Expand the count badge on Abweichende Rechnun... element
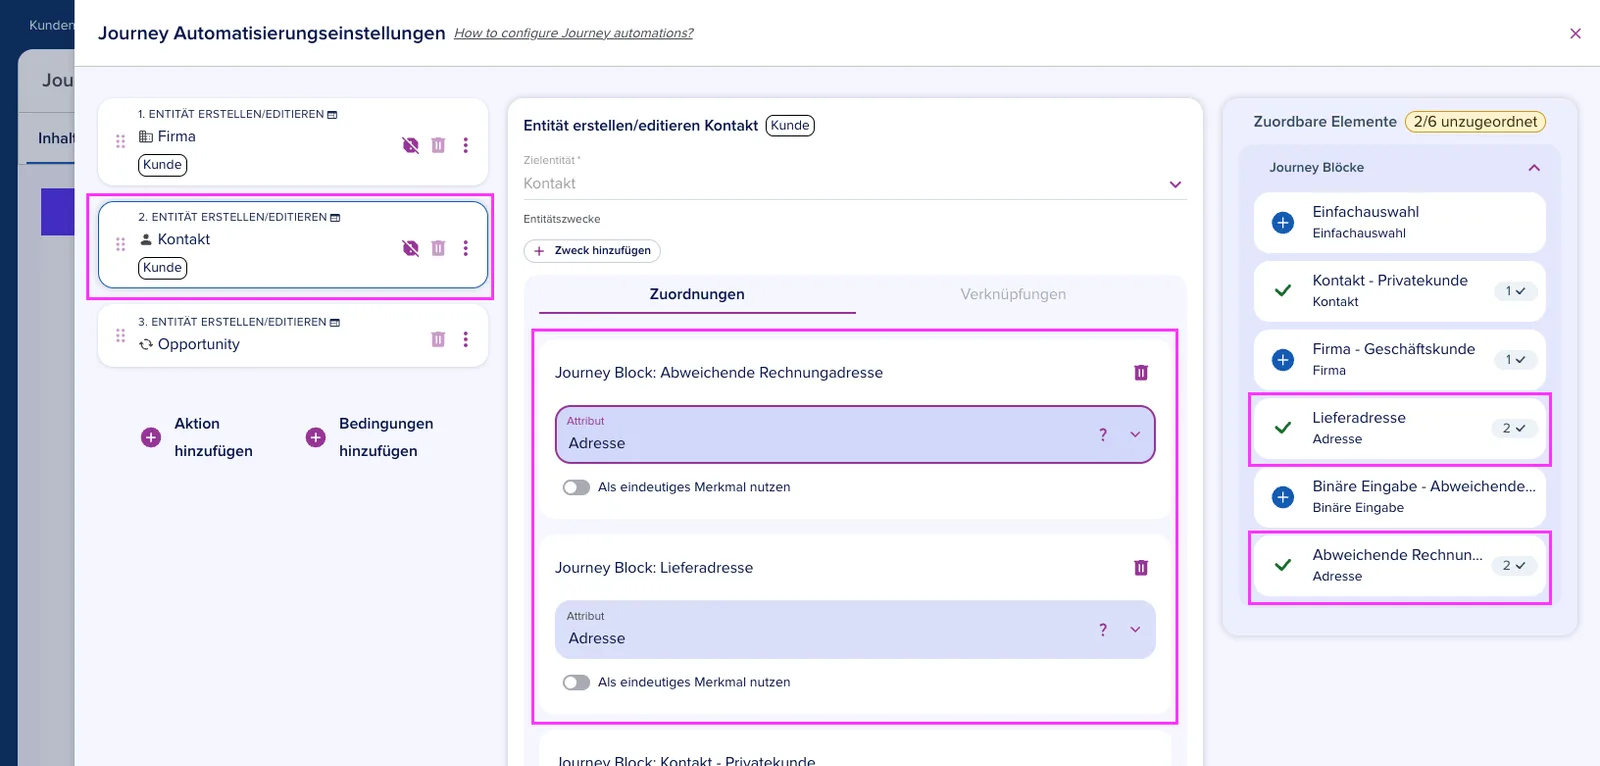Image resolution: width=1600 pixels, height=766 pixels. tap(1513, 566)
